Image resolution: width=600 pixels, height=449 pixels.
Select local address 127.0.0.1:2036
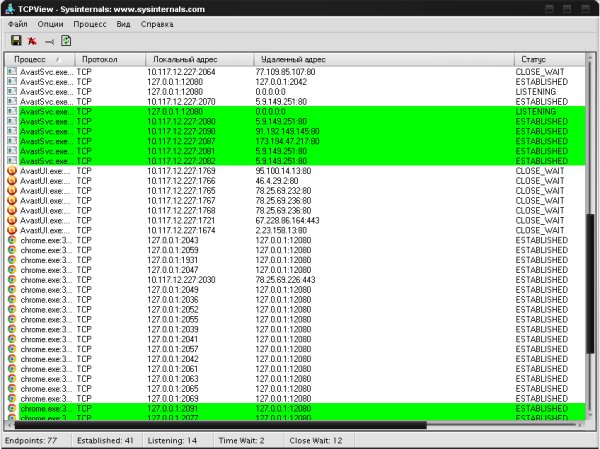tap(173, 300)
